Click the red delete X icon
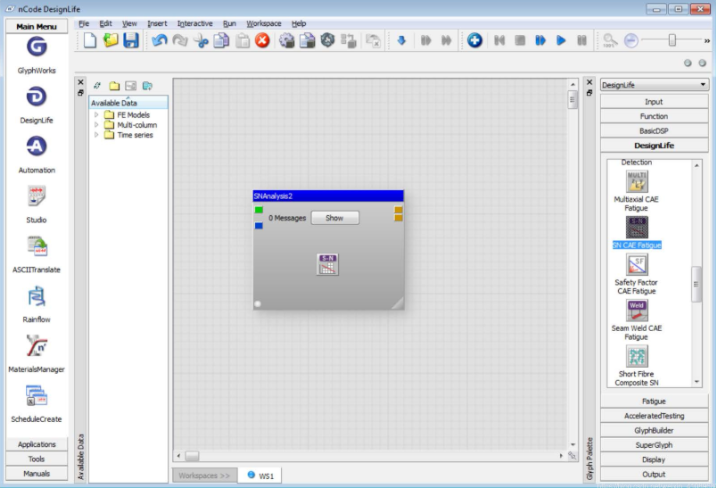The height and width of the screenshot is (488, 716). (263, 41)
